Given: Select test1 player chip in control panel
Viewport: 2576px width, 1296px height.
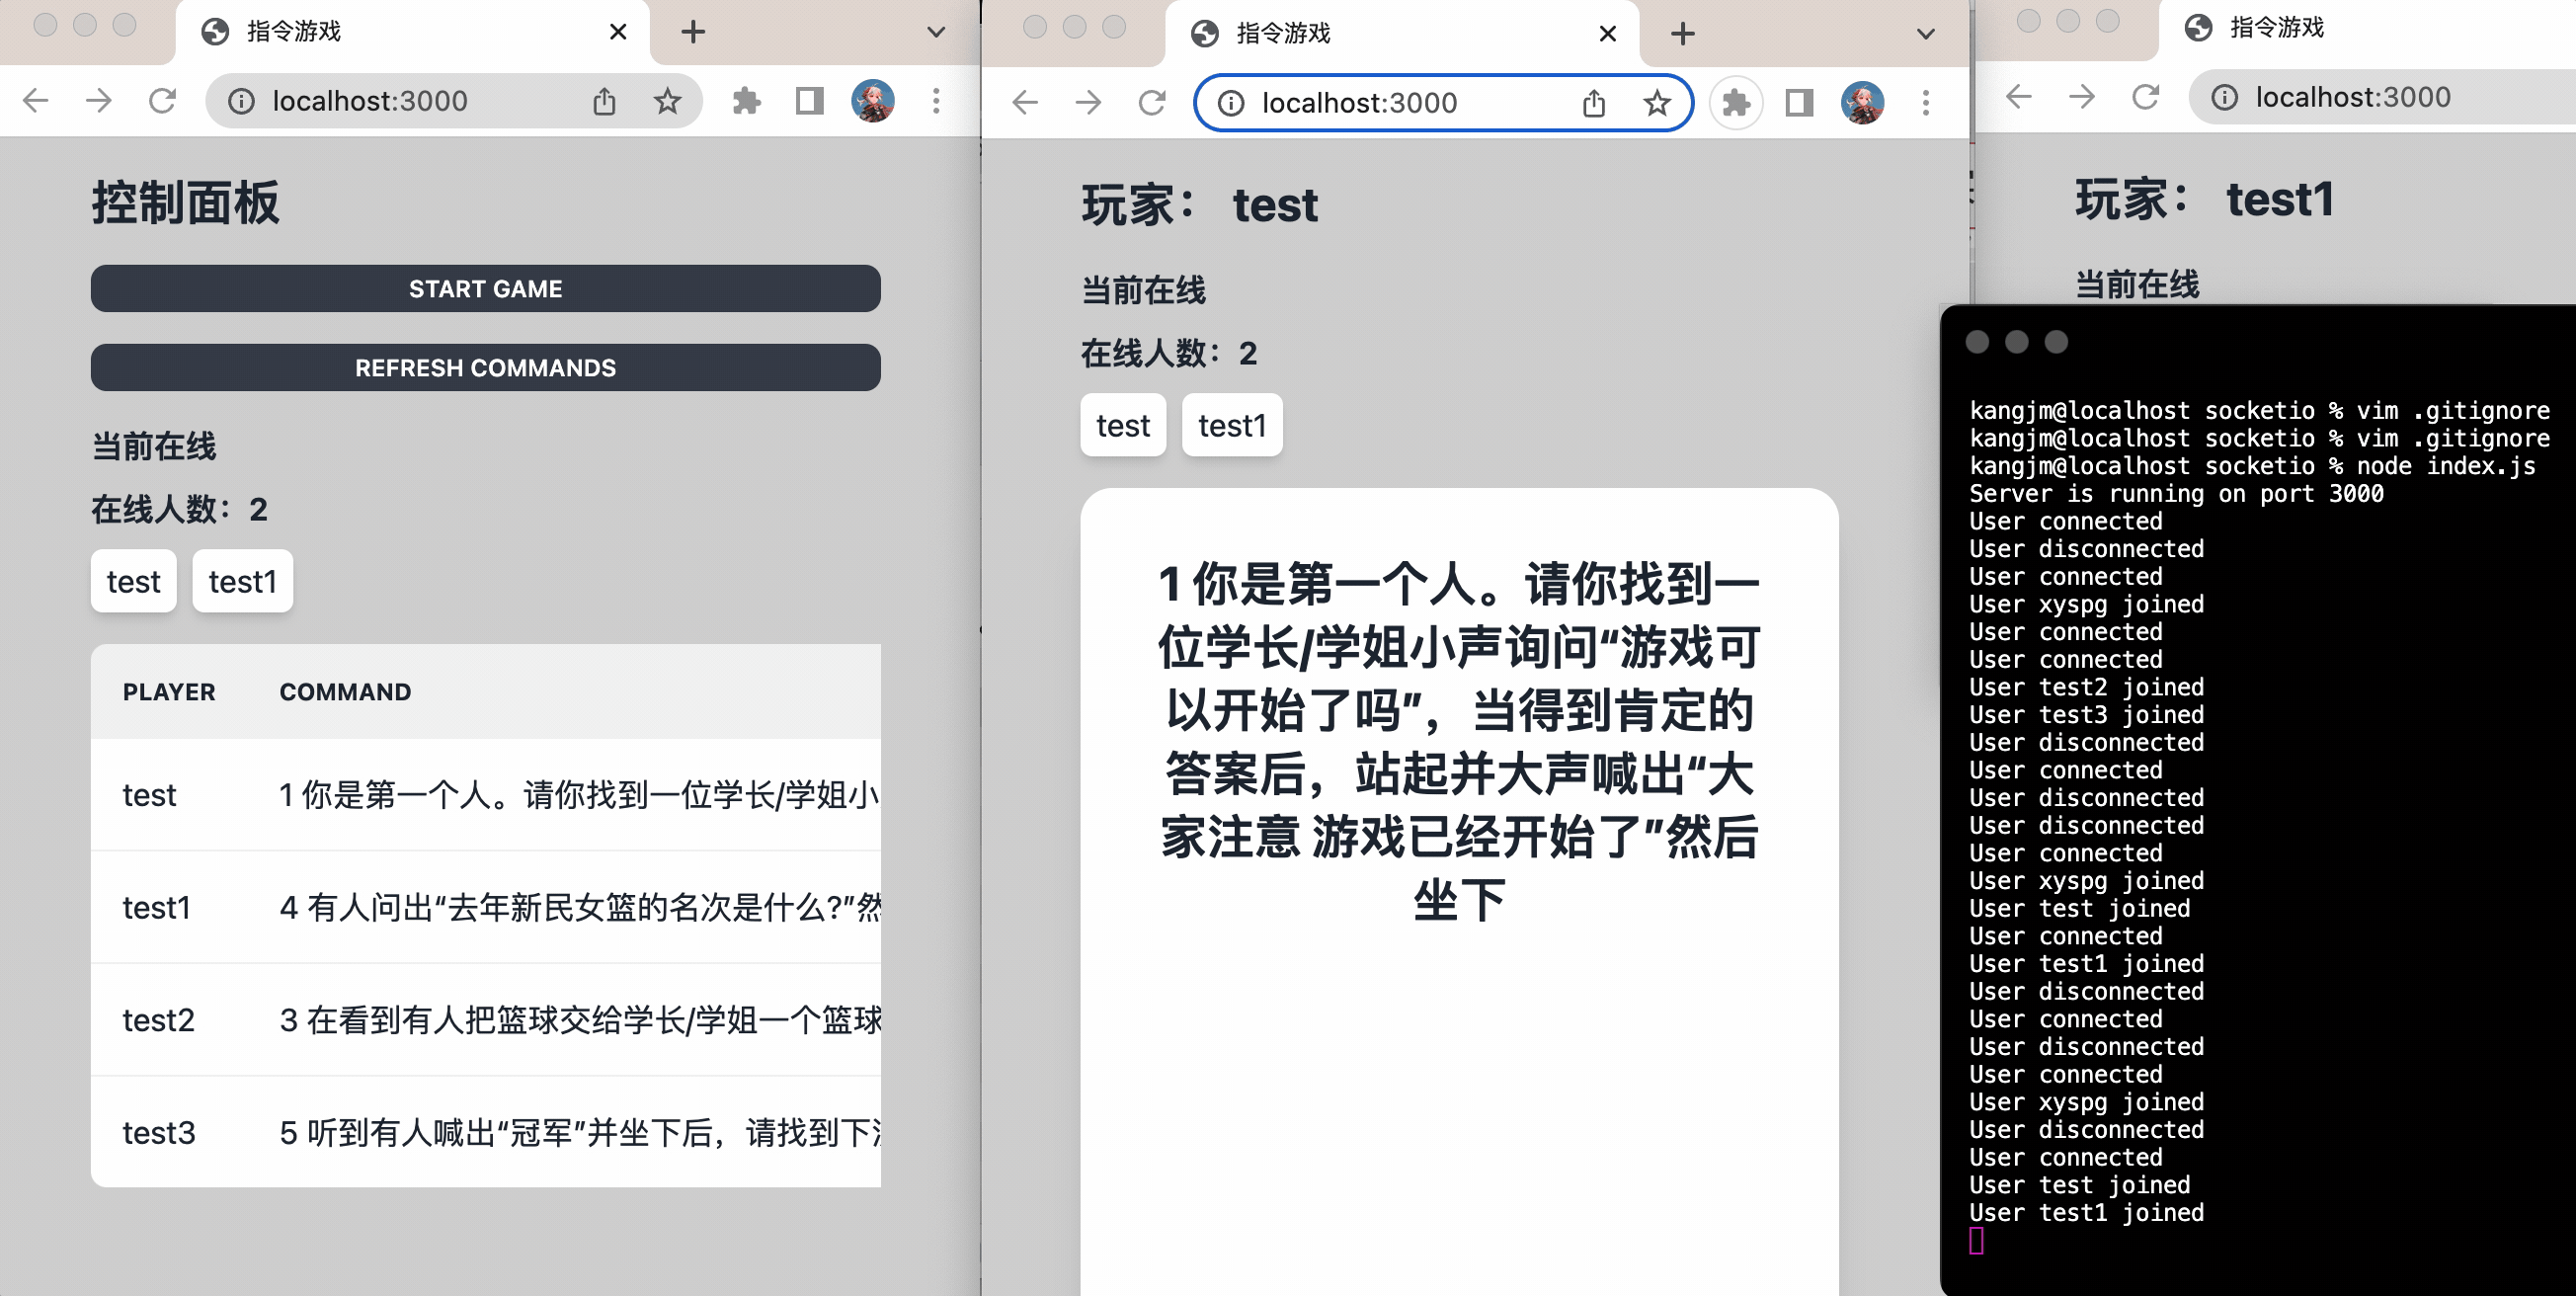Looking at the screenshot, I should click(x=242, y=582).
